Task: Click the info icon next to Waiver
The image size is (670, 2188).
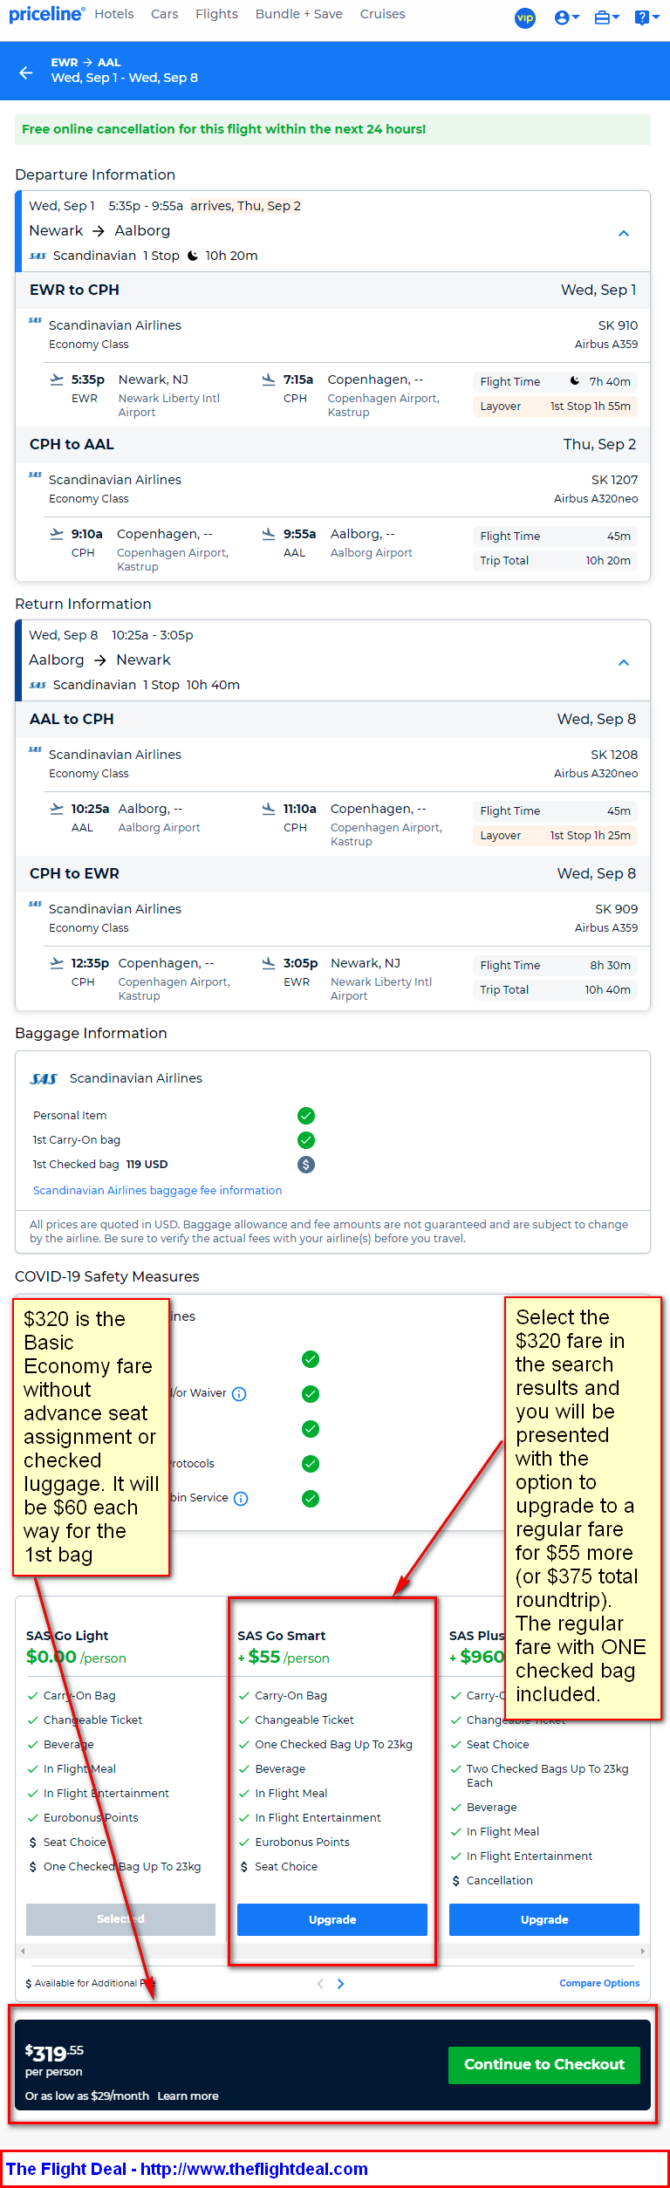Action: (239, 1394)
